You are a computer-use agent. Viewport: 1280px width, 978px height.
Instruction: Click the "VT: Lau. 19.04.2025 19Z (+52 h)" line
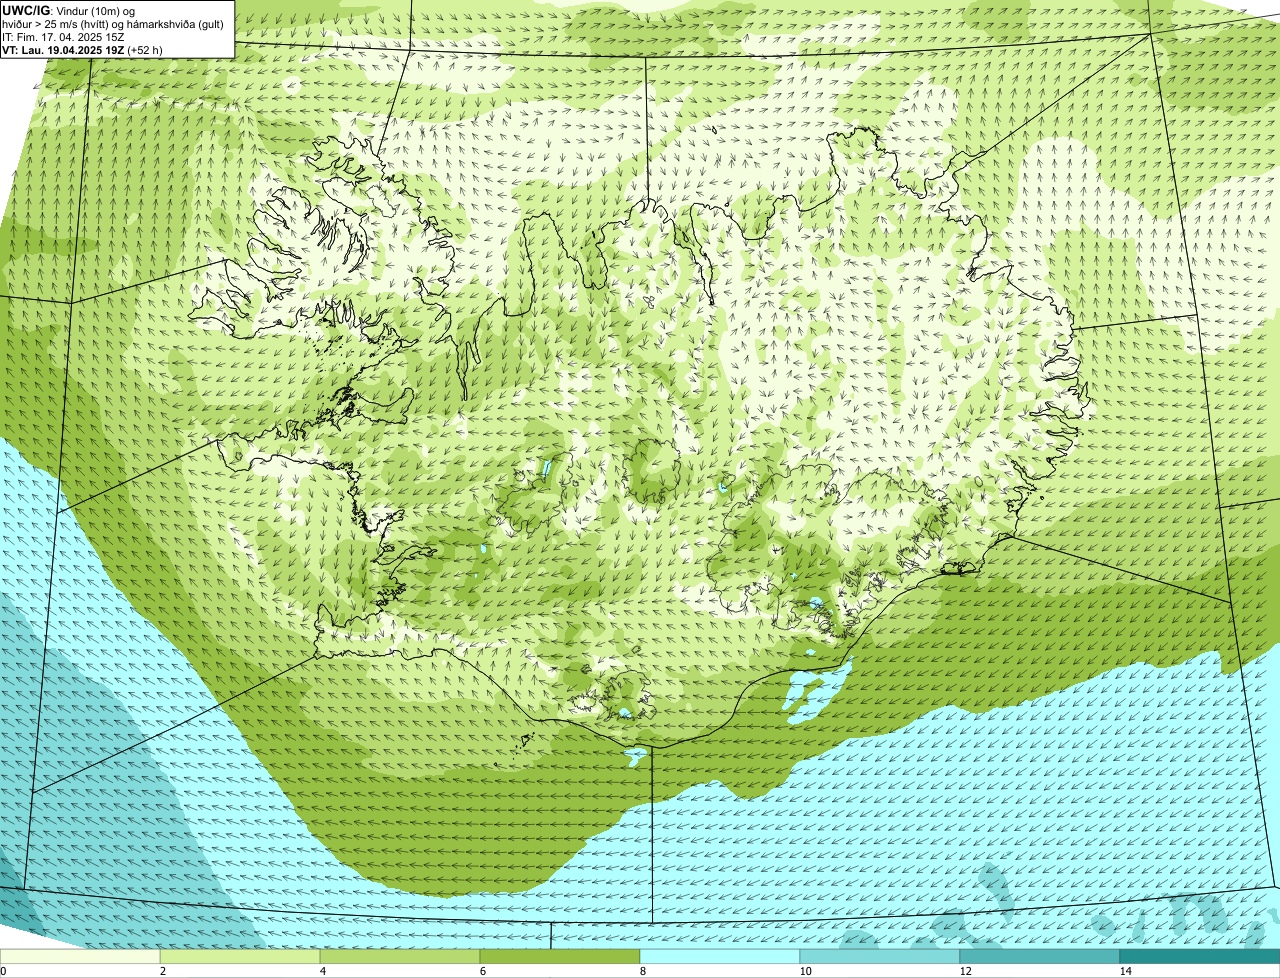pyautogui.click(x=83, y=49)
